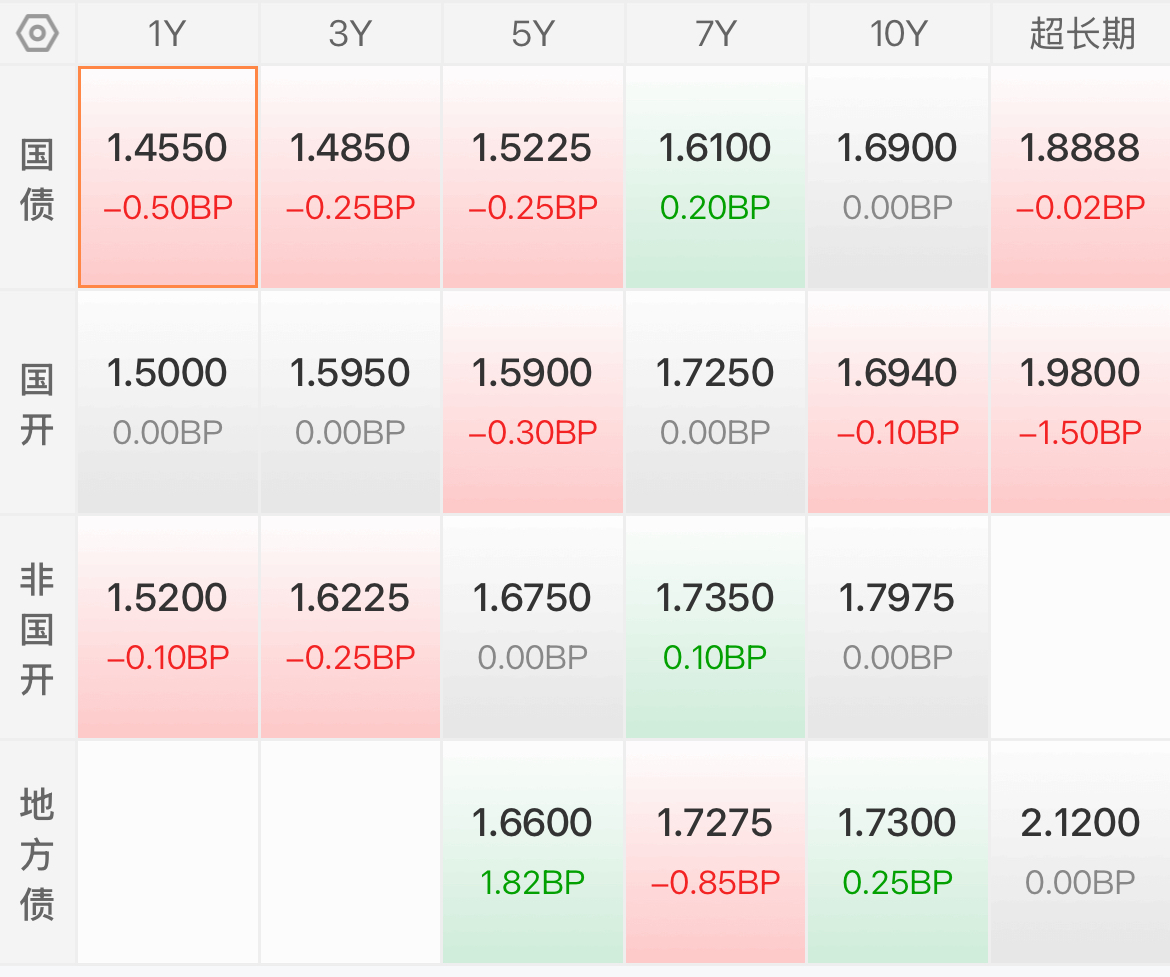Open highlighted 国债 1Y cell 1.4550
The height and width of the screenshot is (977, 1170).
[x=168, y=177]
